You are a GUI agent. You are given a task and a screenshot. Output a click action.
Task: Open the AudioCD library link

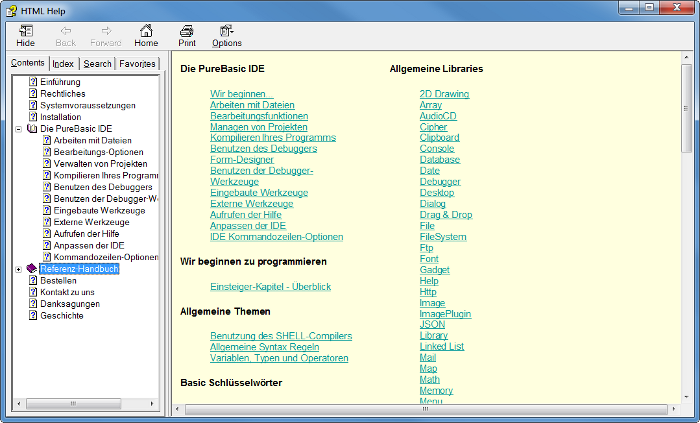tap(438, 116)
